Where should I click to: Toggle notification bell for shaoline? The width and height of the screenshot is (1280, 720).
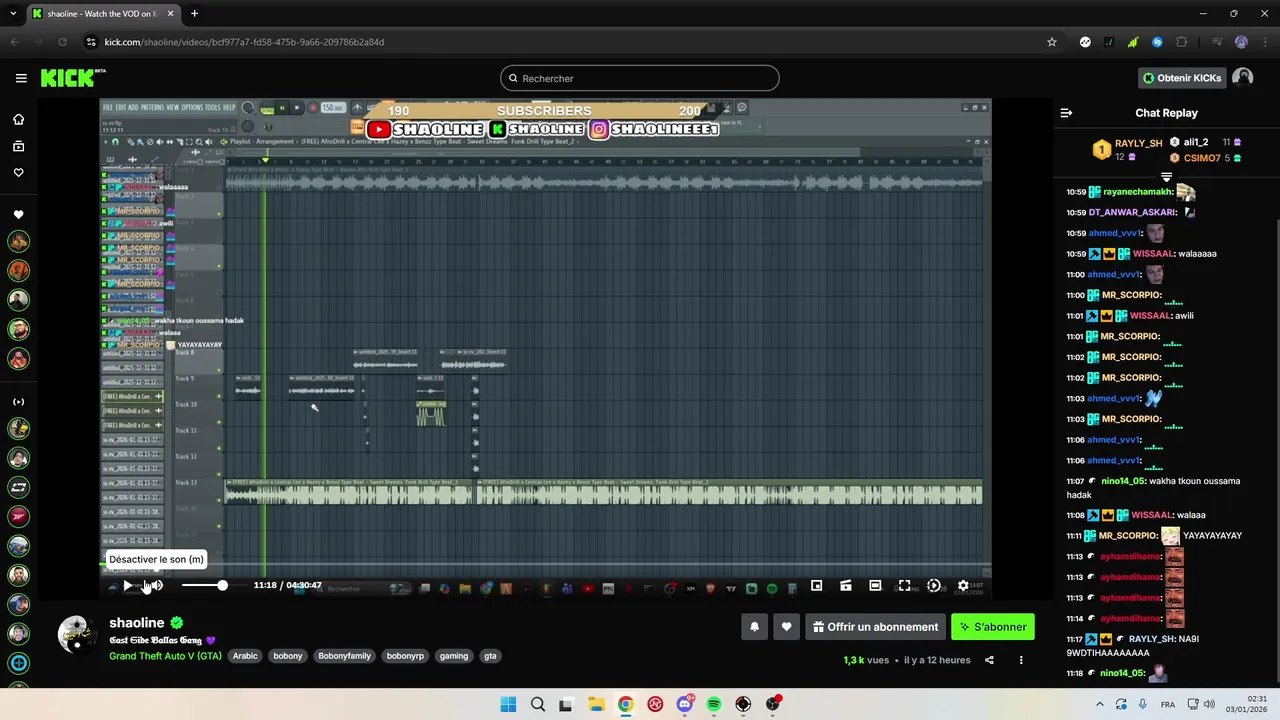(755, 627)
